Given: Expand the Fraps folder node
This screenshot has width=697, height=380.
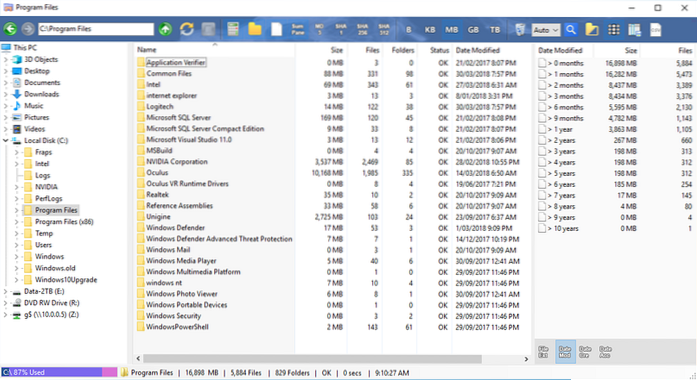Looking at the screenshot, I should 16,152.
